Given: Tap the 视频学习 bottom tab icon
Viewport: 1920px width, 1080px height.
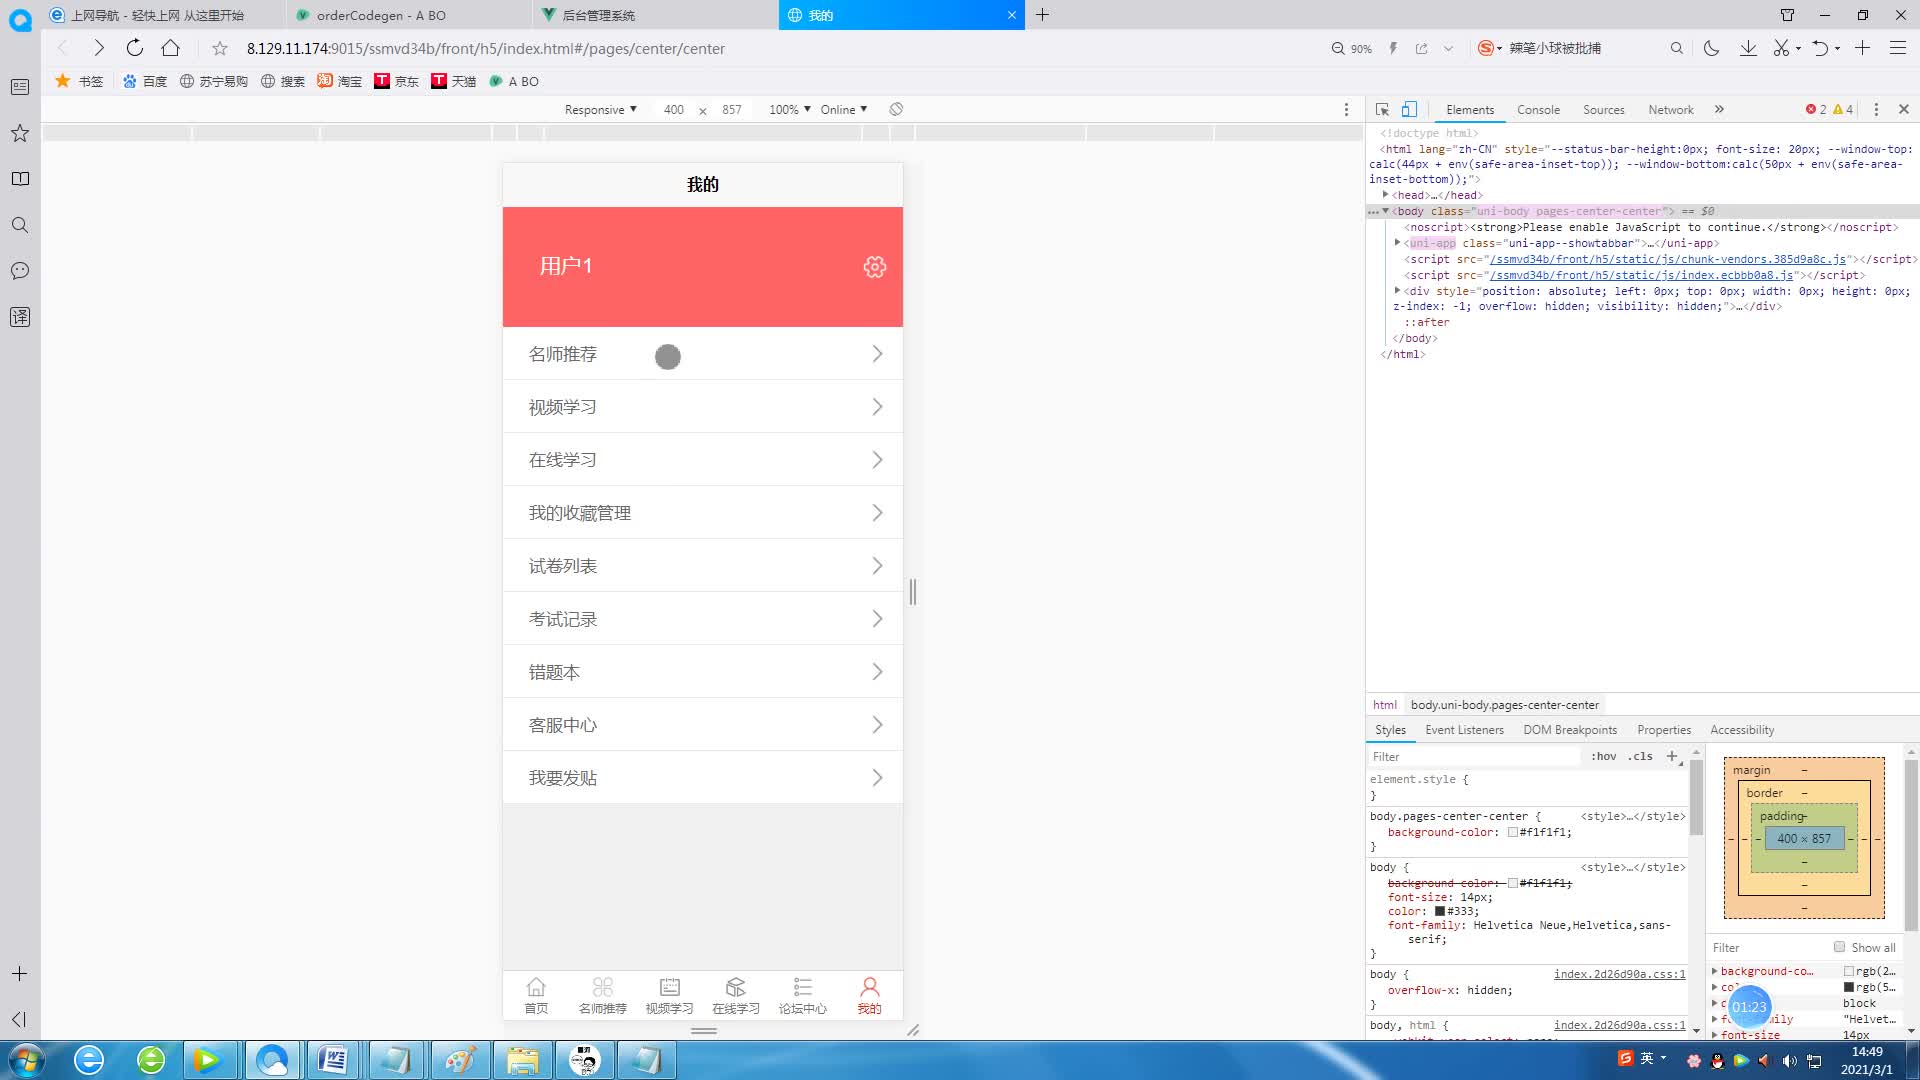Looking at the screenshot, I should point(669,987).
